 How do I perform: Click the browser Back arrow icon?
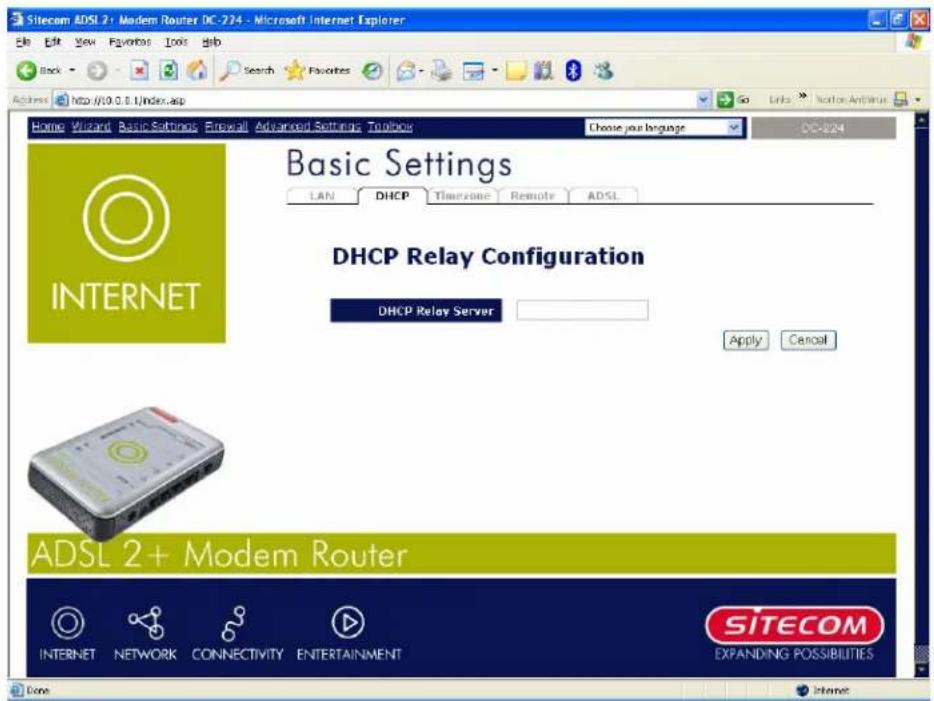[x=26, y=71]
